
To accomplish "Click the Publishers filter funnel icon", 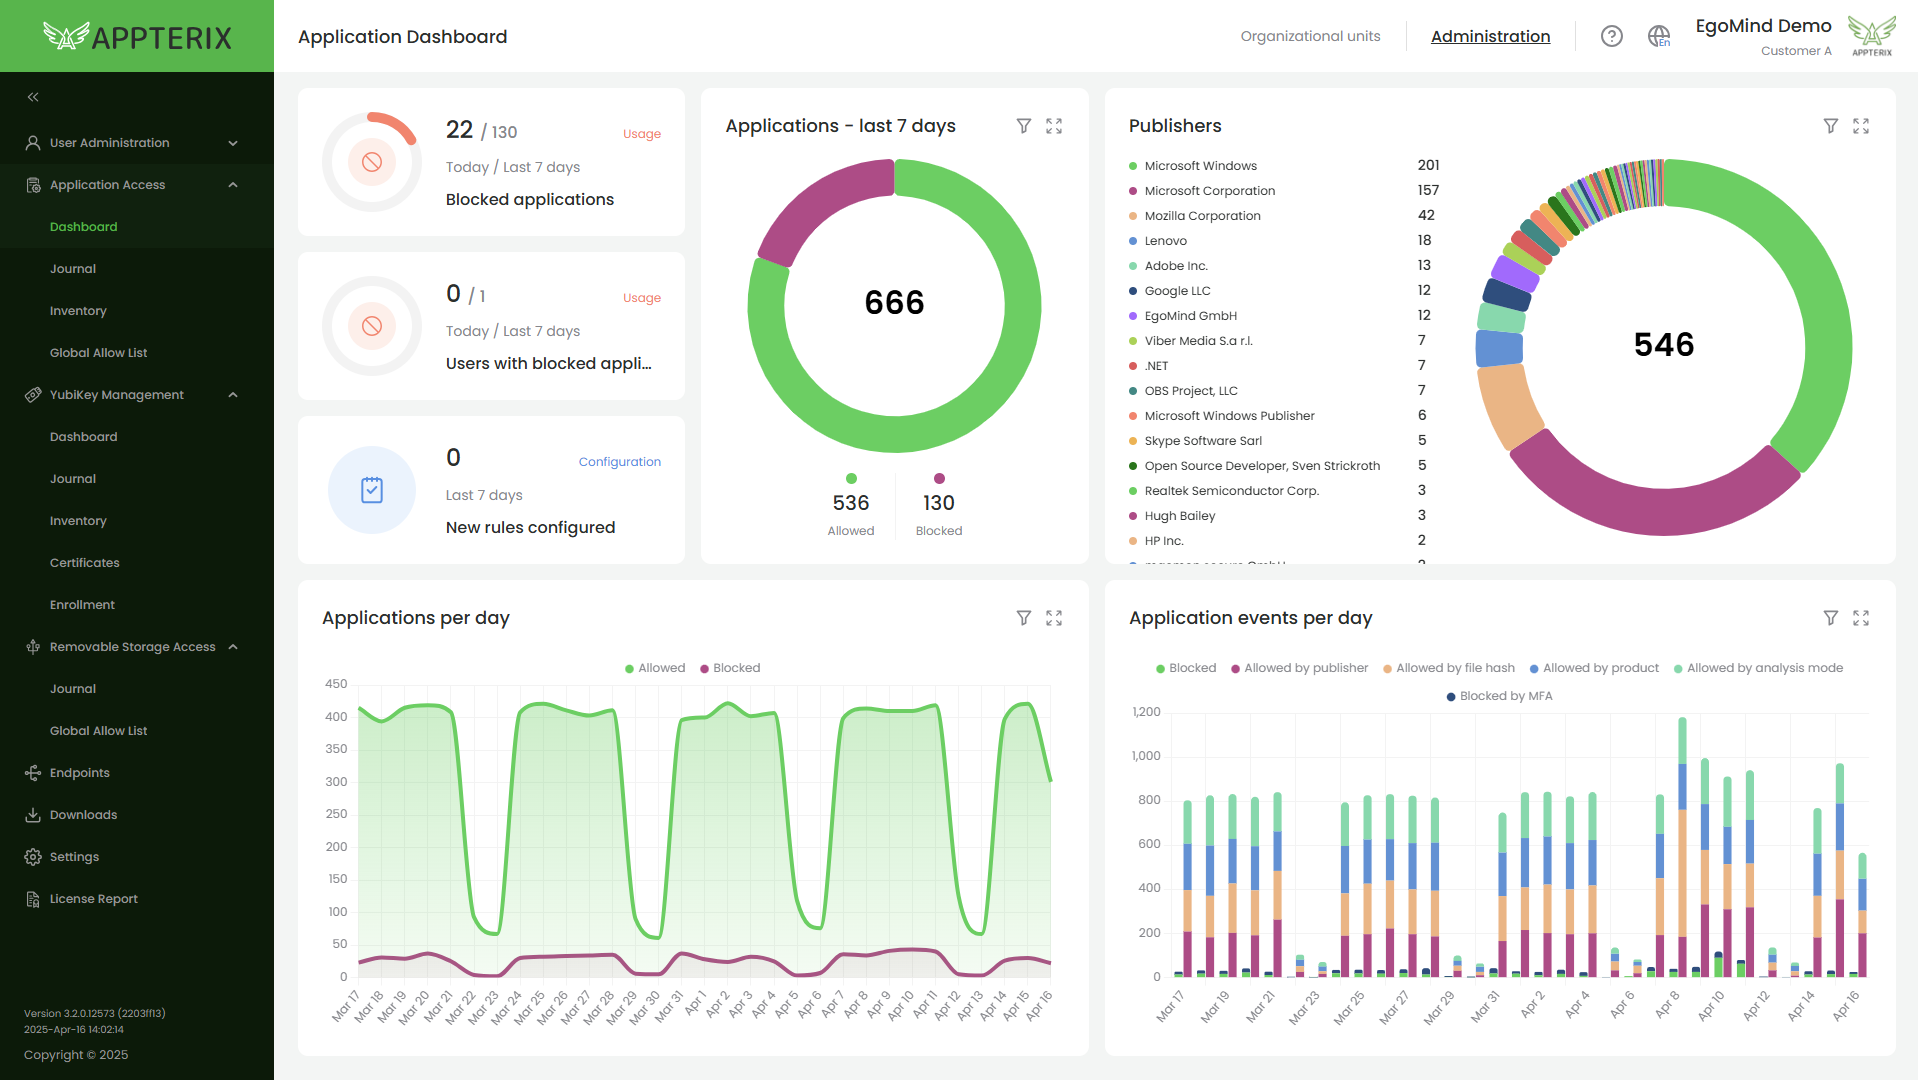I will point(1830,126).
